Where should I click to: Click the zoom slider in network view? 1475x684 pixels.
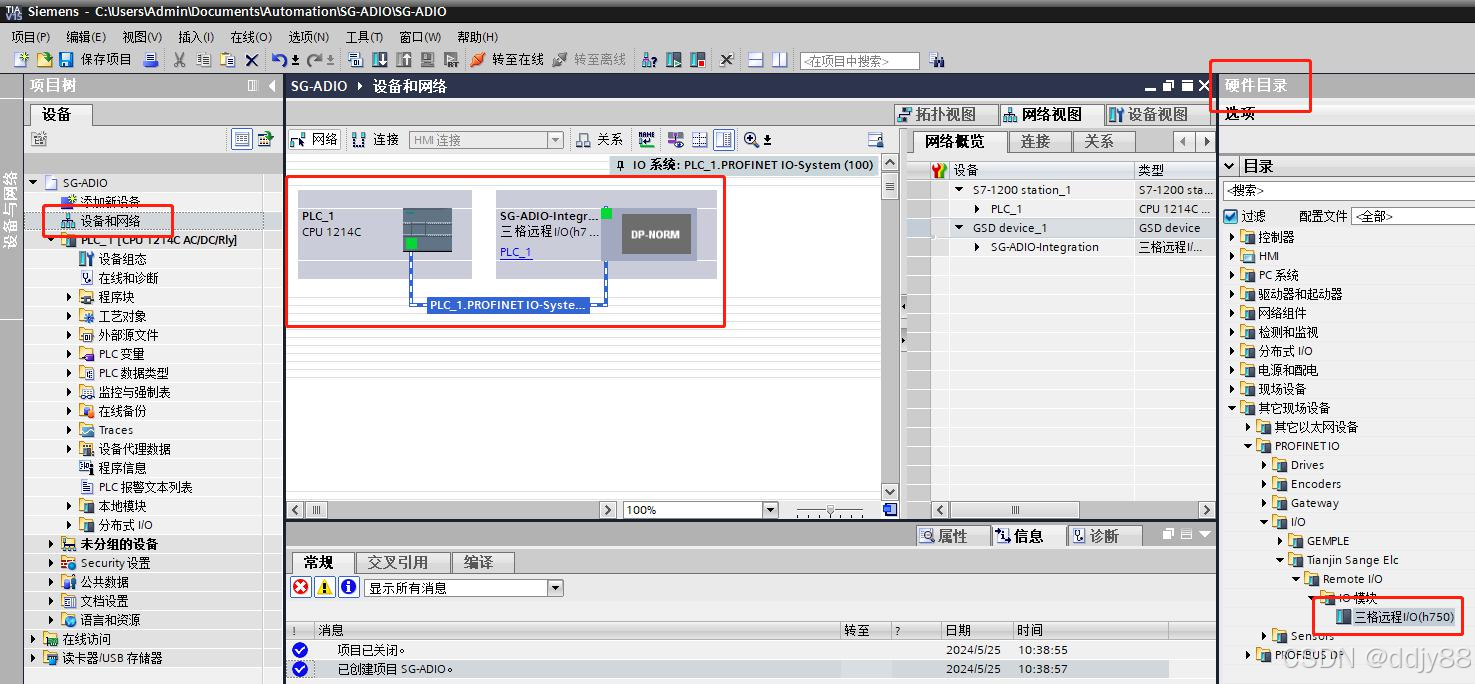pos(829,510)
